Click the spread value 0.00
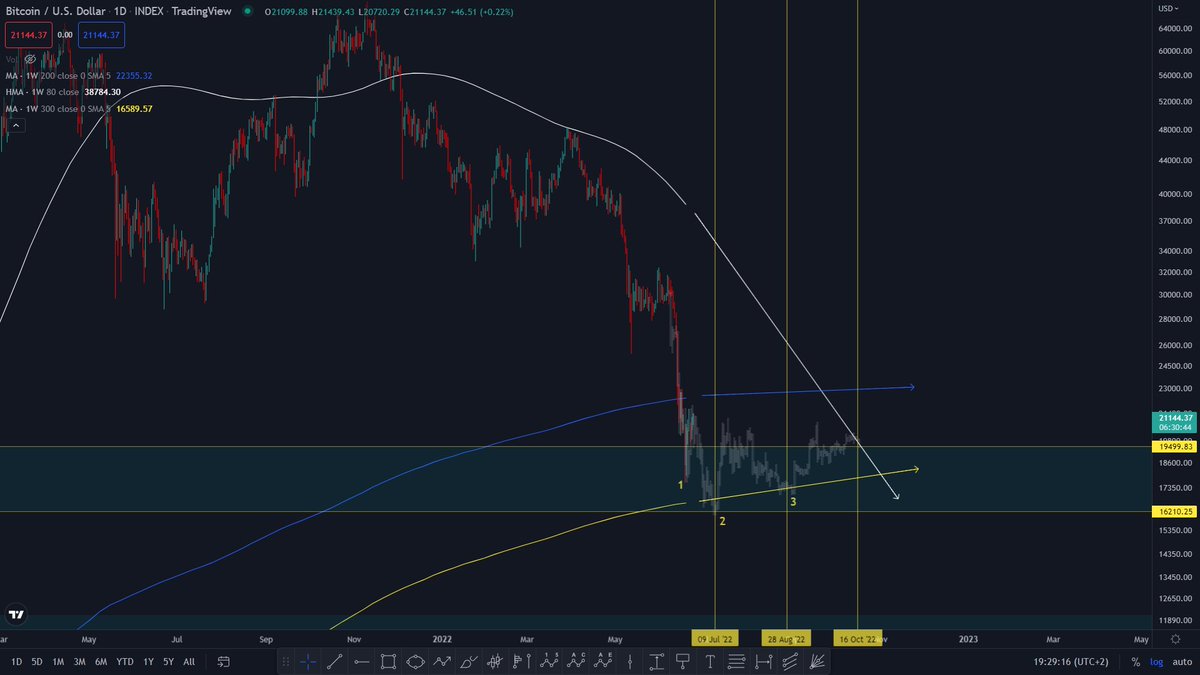Screen dimensions: 1200x675 tap(63, 35)
